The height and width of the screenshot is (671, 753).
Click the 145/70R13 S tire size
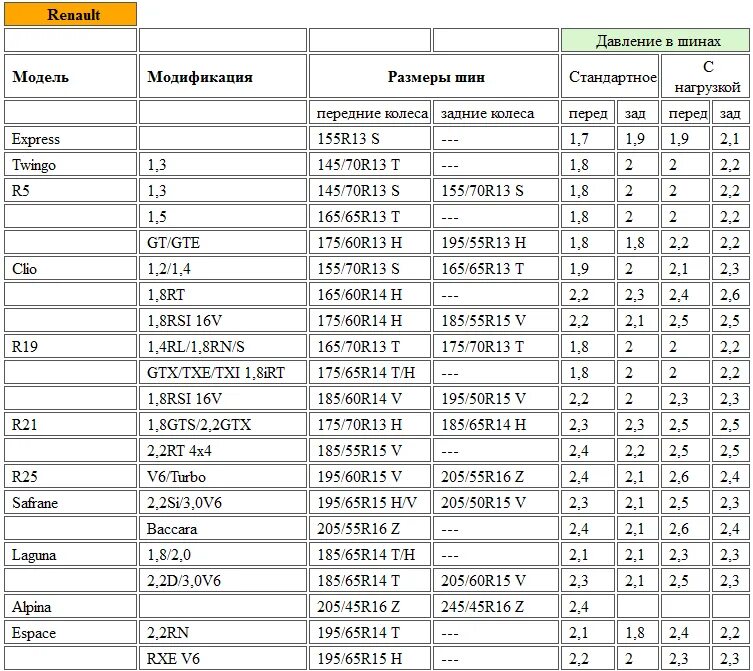tap(370, 190)
